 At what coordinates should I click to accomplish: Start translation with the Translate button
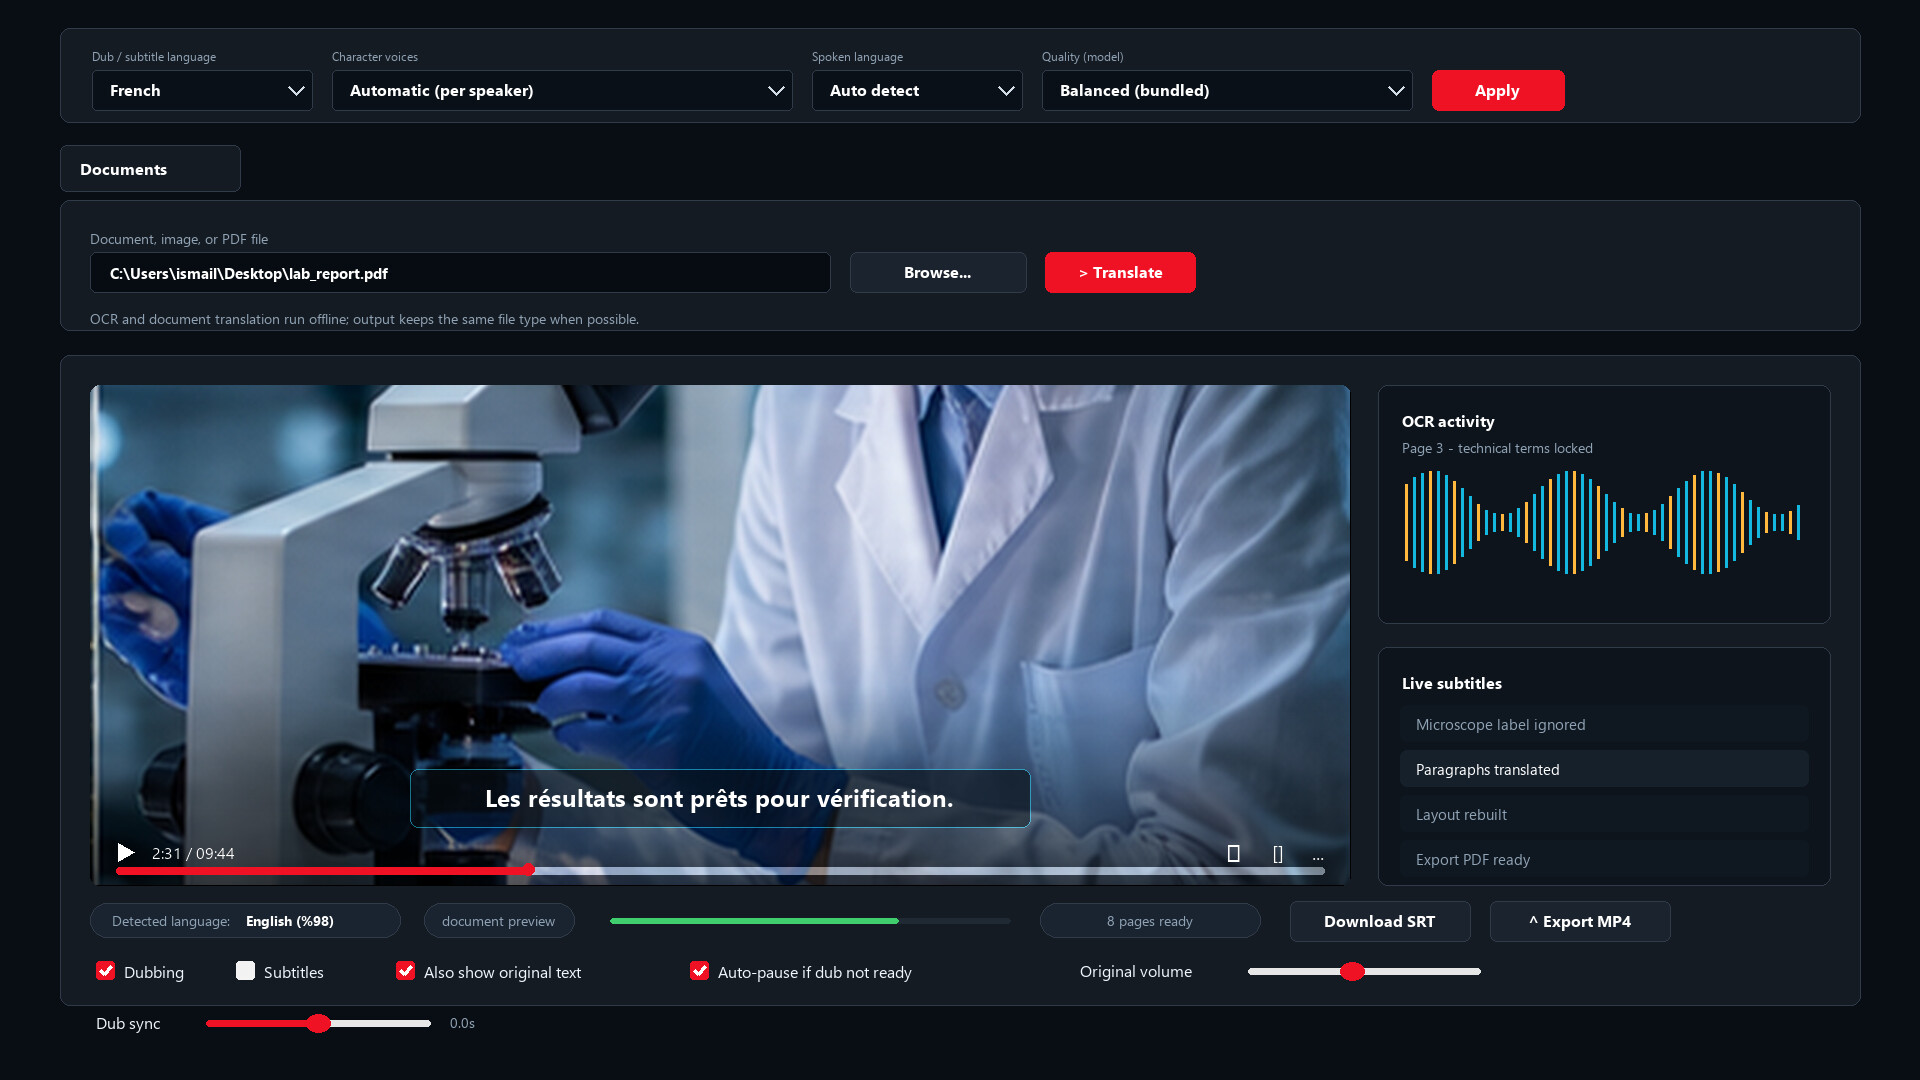click(1120, 273)
